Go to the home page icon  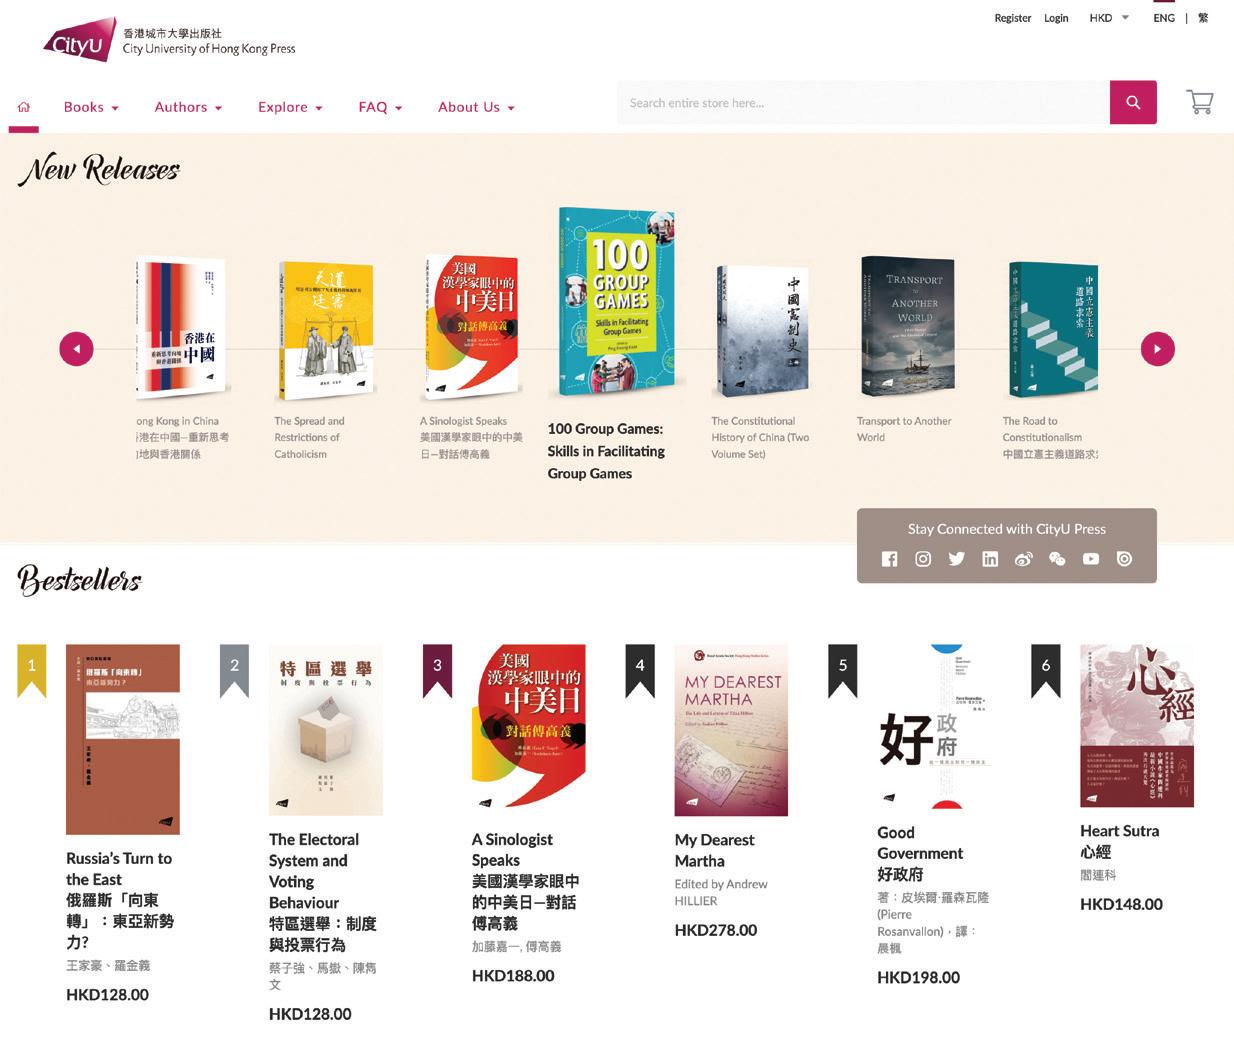point(24,107)
